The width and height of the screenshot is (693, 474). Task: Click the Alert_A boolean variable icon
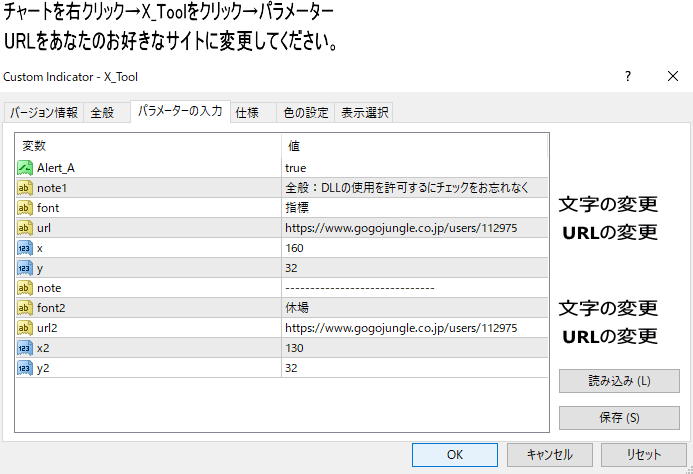pos(26,168)
